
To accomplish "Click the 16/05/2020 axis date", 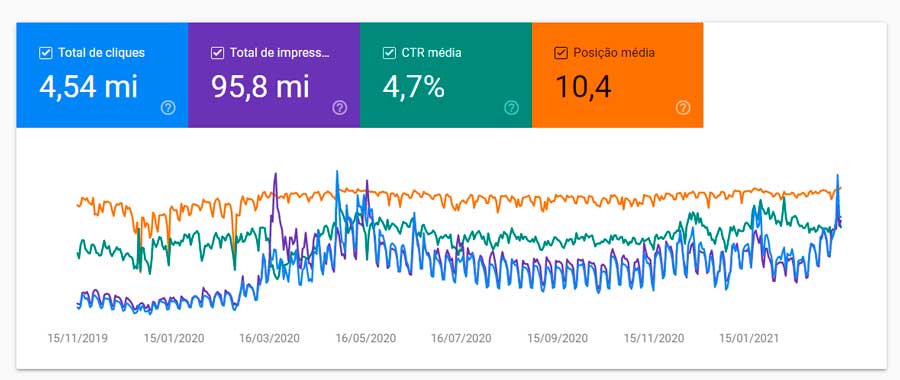I will pyautogui.click(x=366, y=338).
